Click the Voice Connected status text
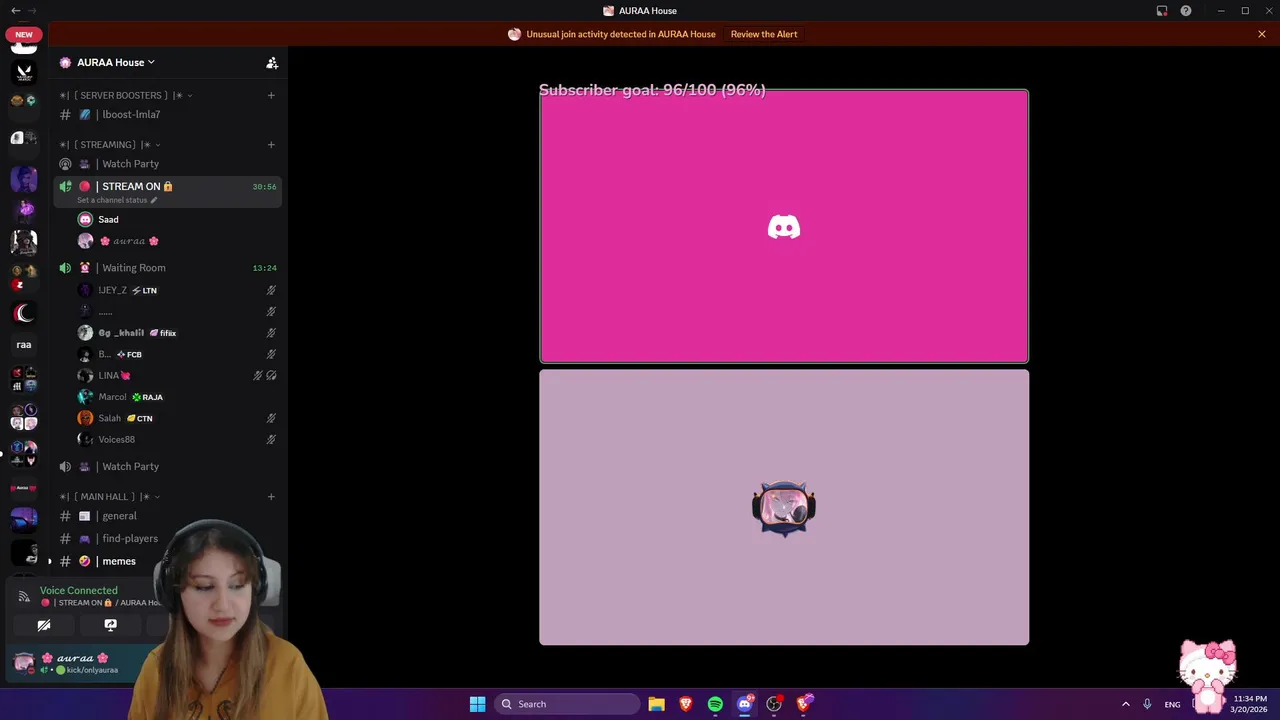 point(79,591)
